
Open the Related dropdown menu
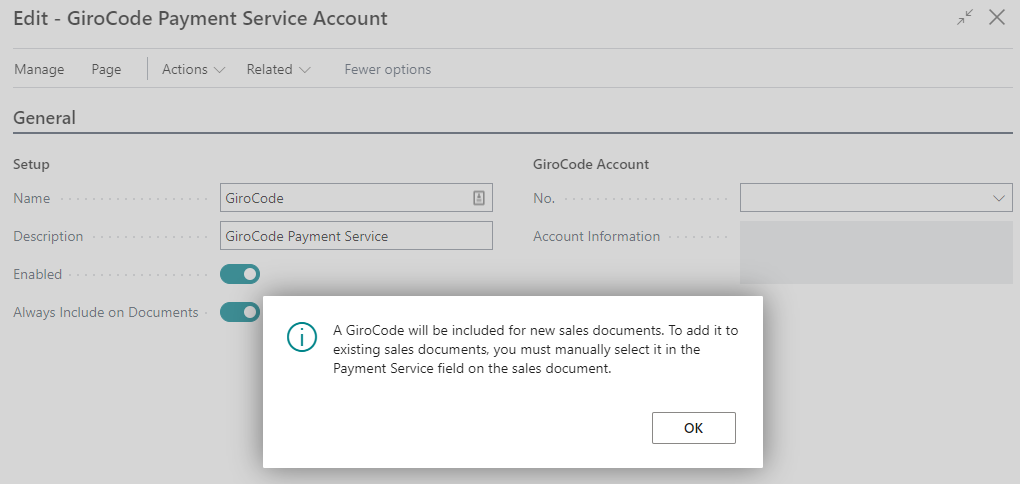point(279,69)
